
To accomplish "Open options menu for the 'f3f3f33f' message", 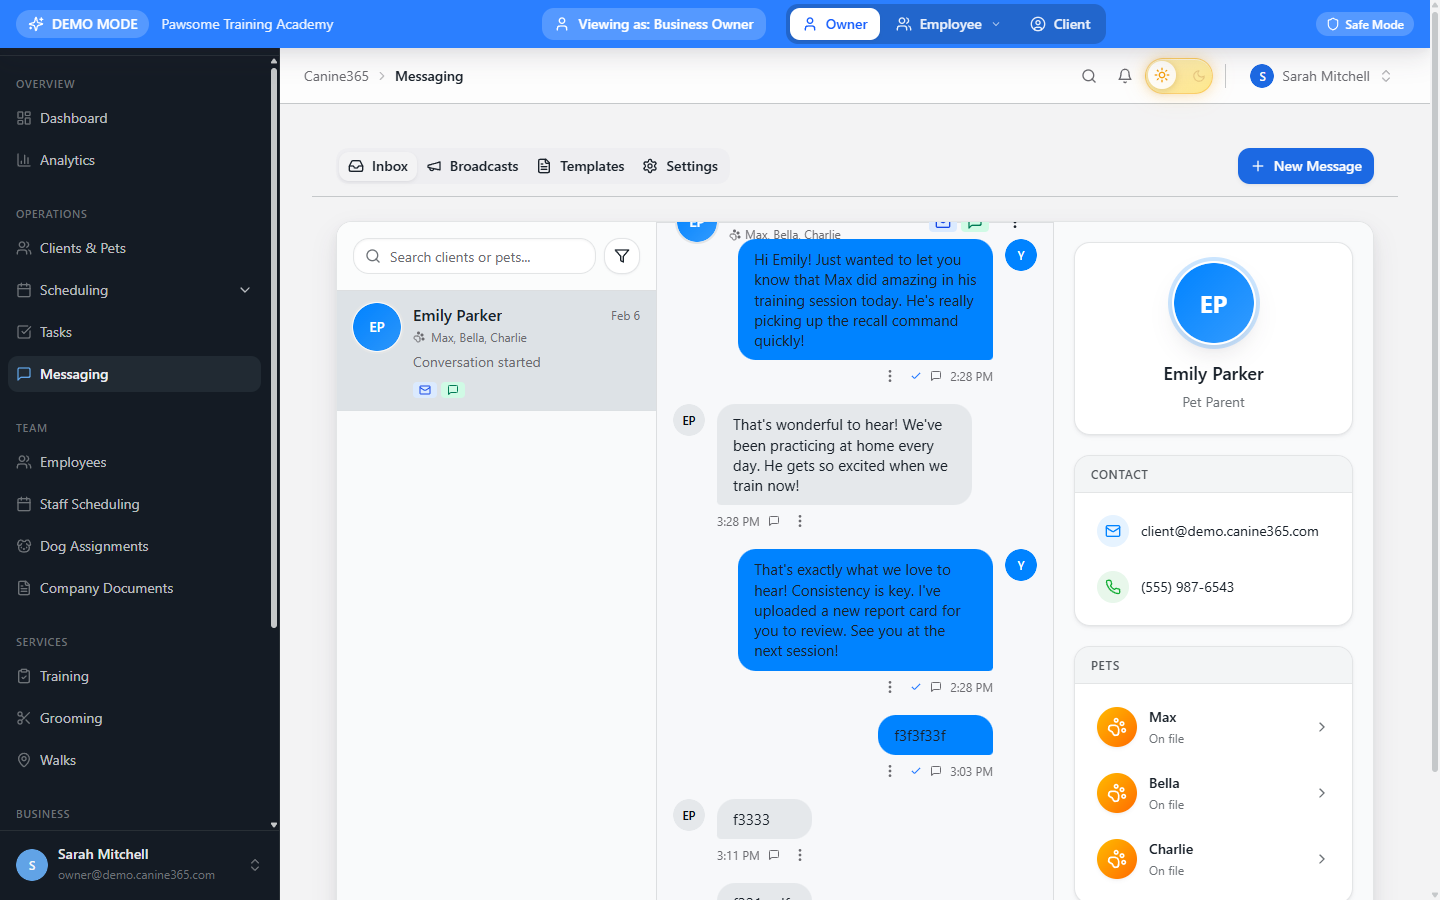I will click(890, 771).
